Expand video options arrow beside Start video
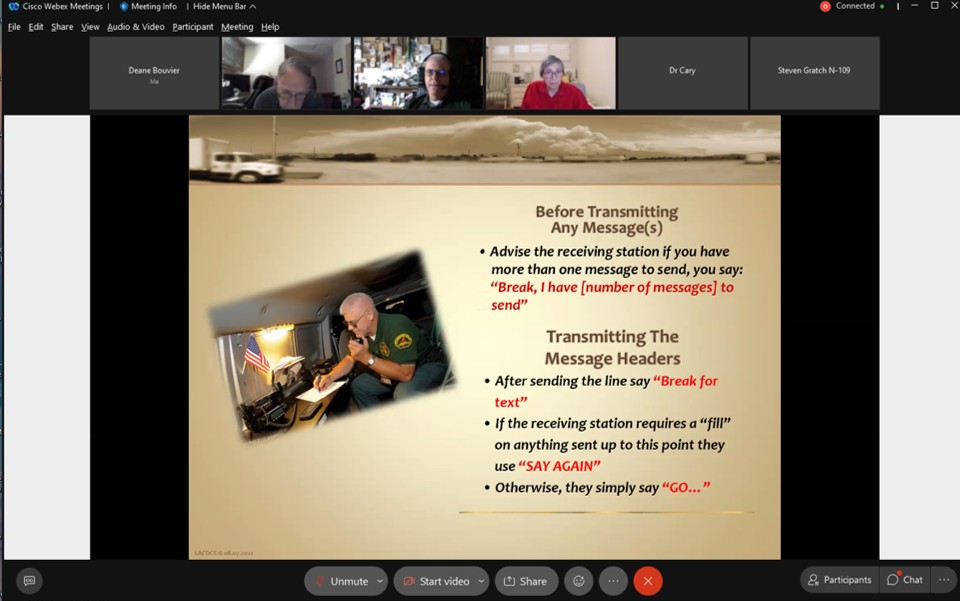 pyautogui.click(x=481, y=581)
